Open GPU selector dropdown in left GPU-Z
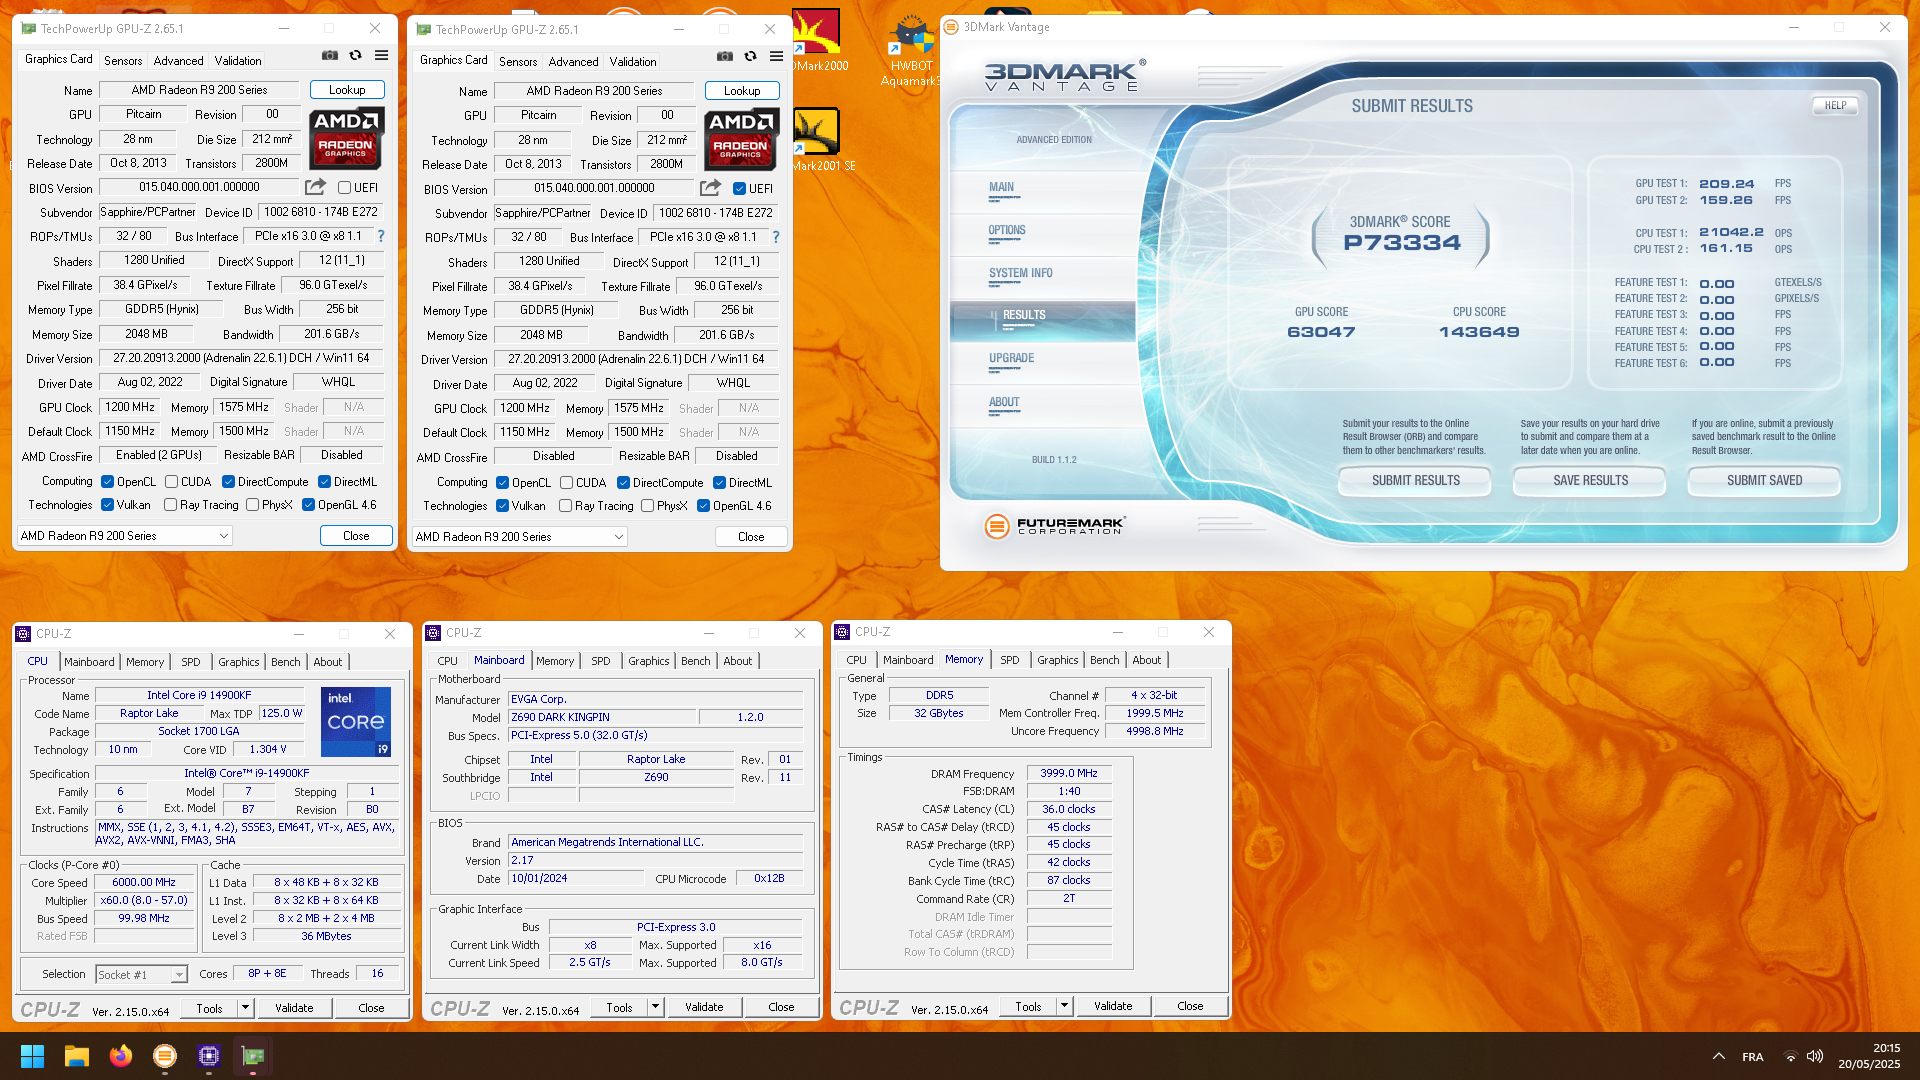1920x1080 pixels. [125, 536]
